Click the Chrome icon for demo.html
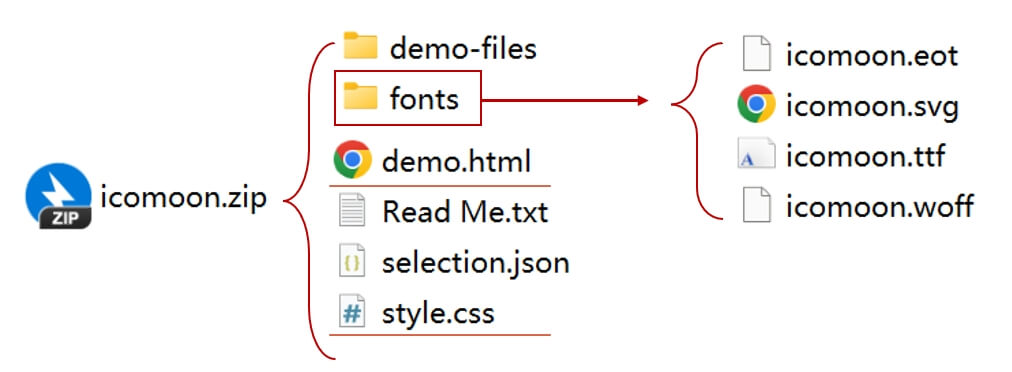The image size is (1012, 372). (x=352, y=159)
